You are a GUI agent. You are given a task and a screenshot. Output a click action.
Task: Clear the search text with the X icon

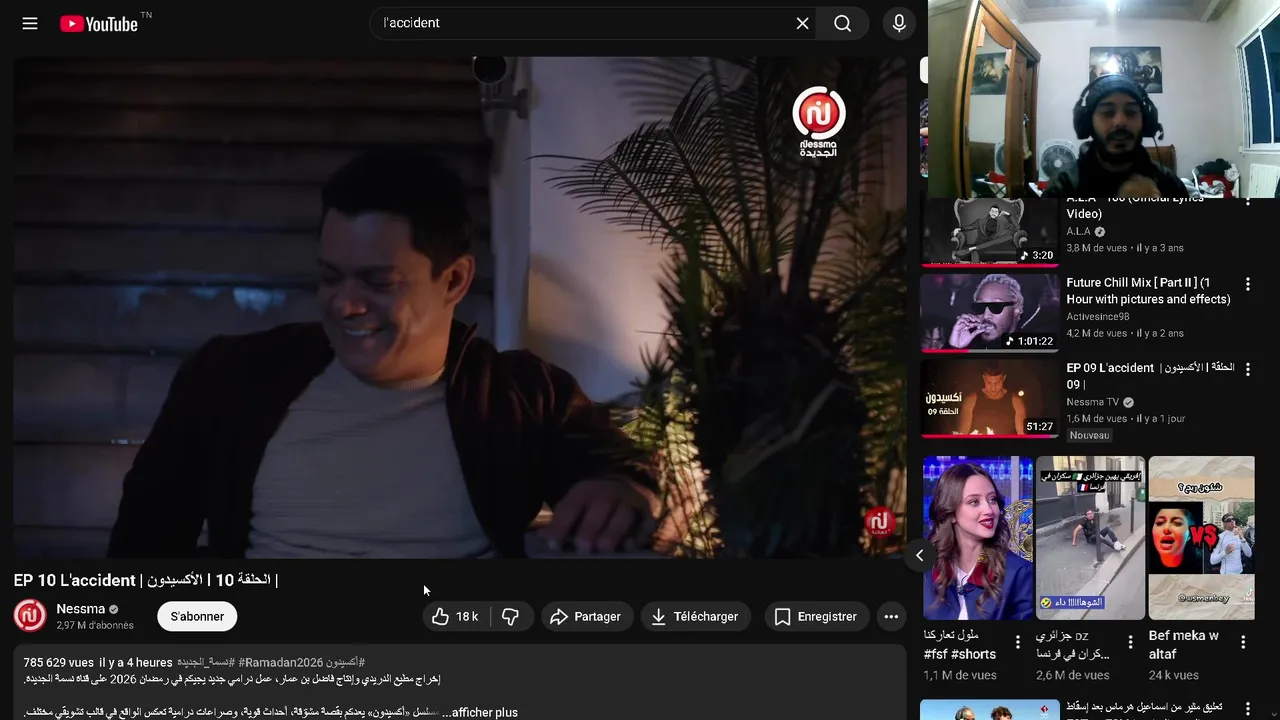click(x=802, y=23)
